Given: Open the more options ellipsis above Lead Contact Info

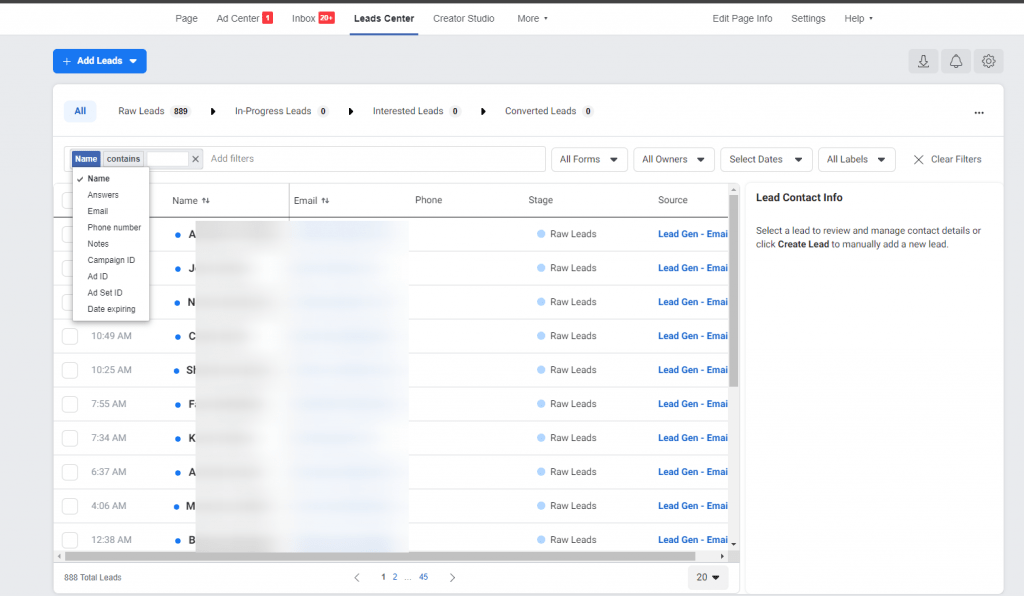Looking at the screenshot, I should coord(978,113).
